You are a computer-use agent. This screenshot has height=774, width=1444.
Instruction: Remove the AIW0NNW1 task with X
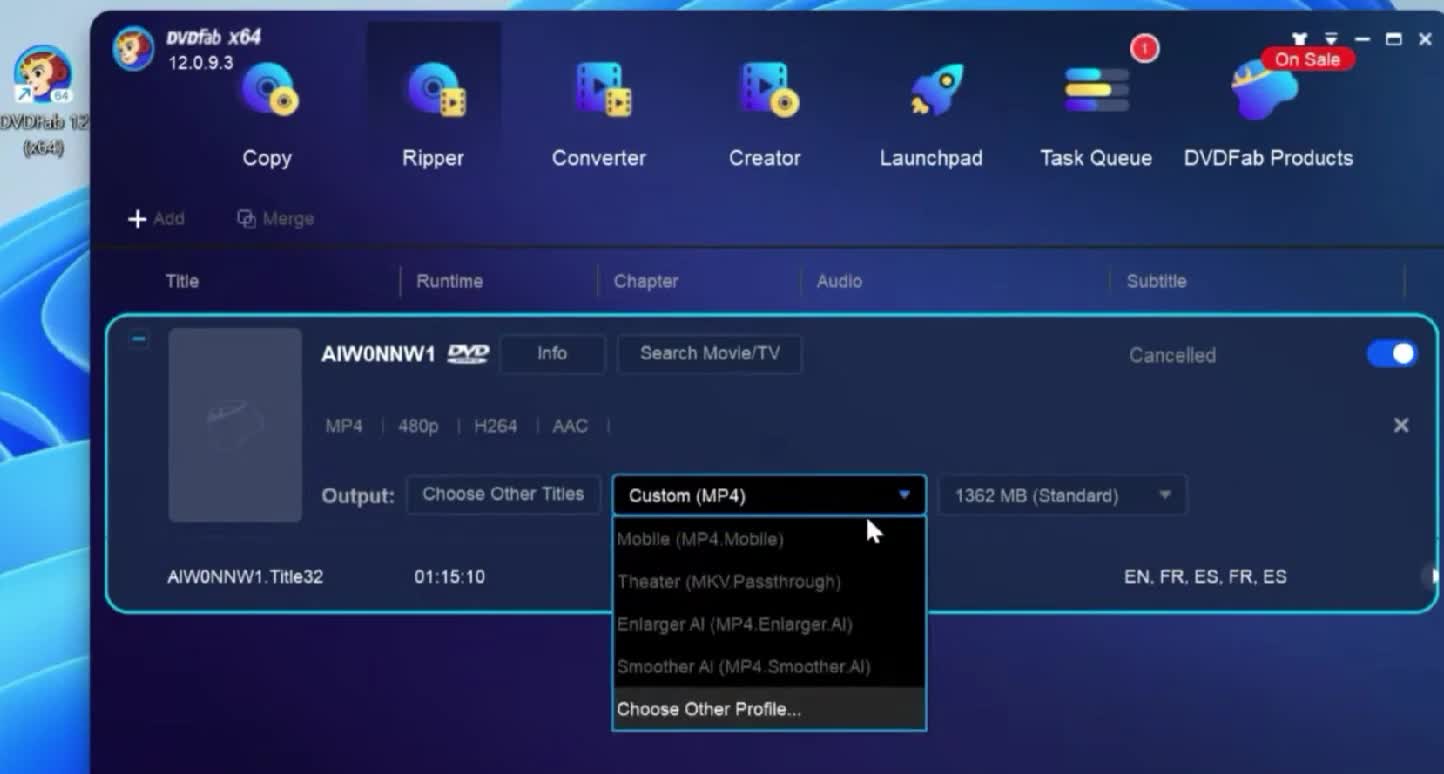coord(1401,426)
